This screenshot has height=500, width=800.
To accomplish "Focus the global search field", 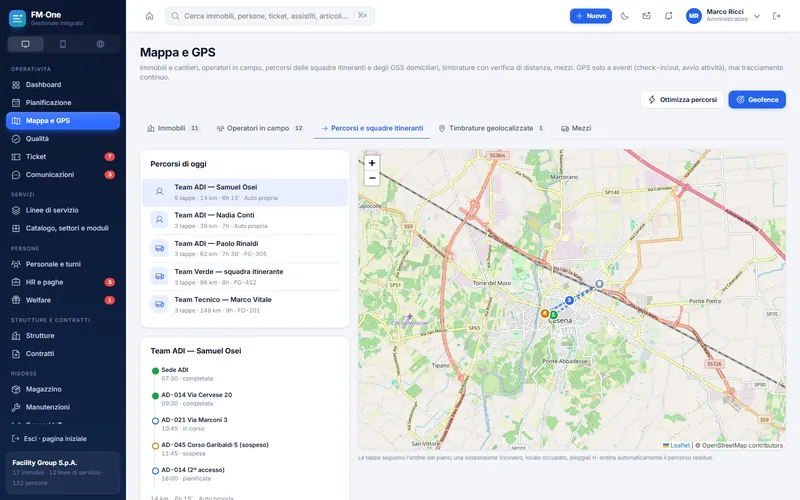I will click(x=270, y=16).
